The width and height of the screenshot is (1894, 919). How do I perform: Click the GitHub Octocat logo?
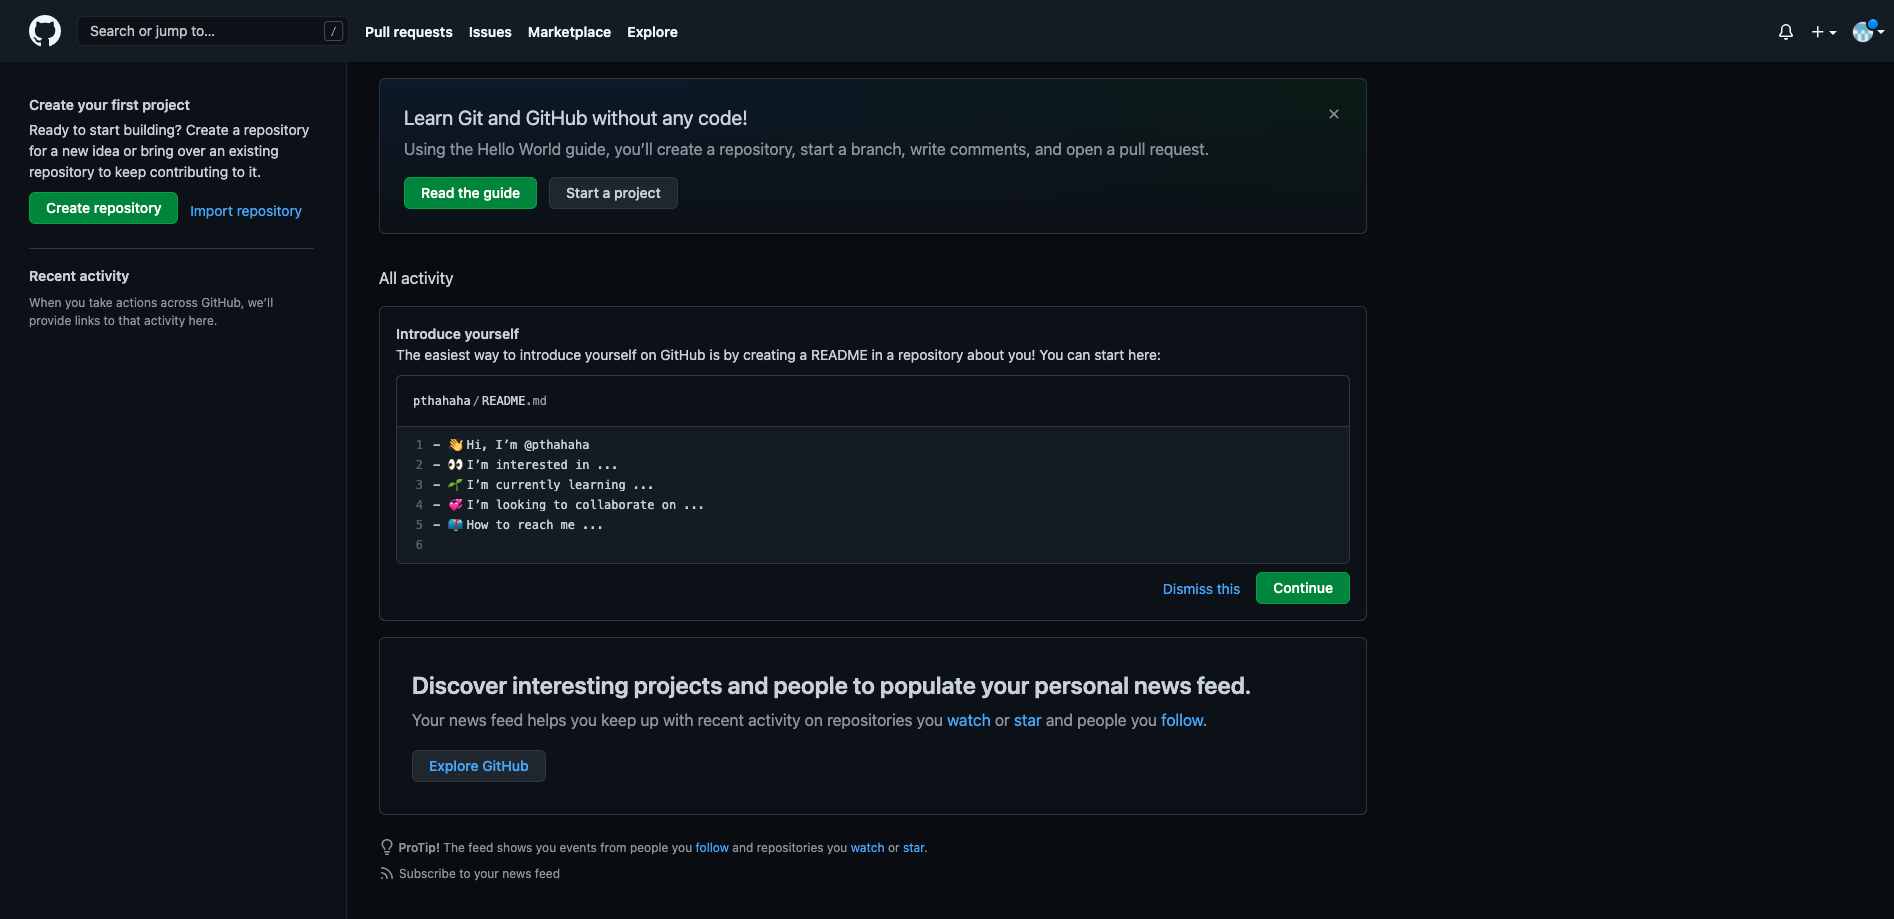[45, 31]
